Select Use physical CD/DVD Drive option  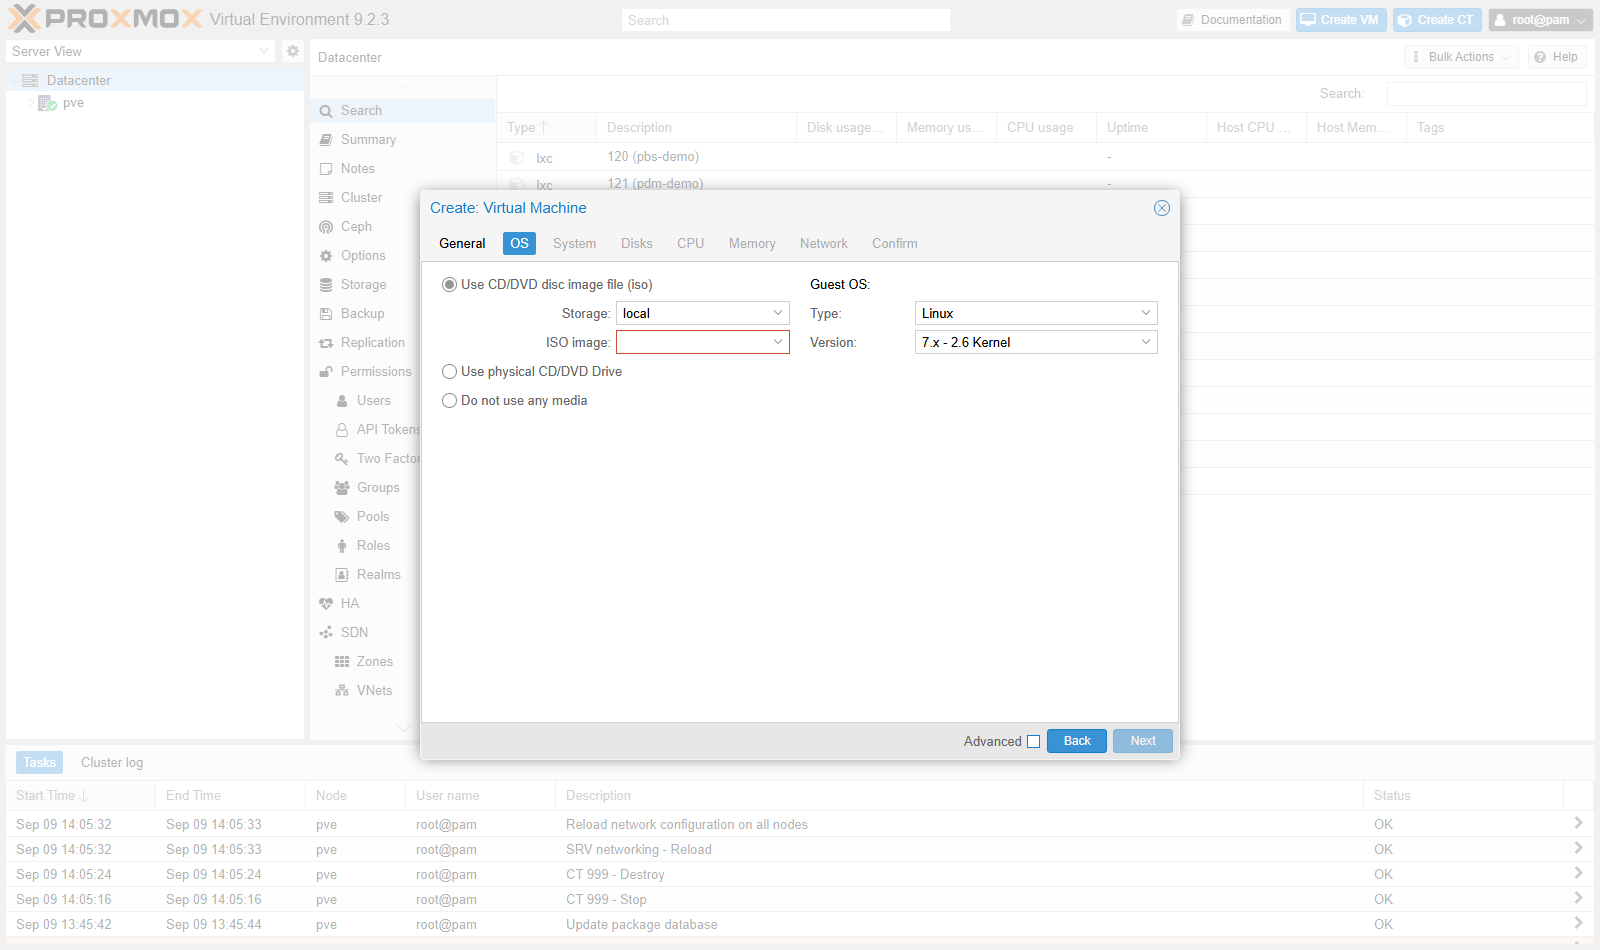click(450, 372)
